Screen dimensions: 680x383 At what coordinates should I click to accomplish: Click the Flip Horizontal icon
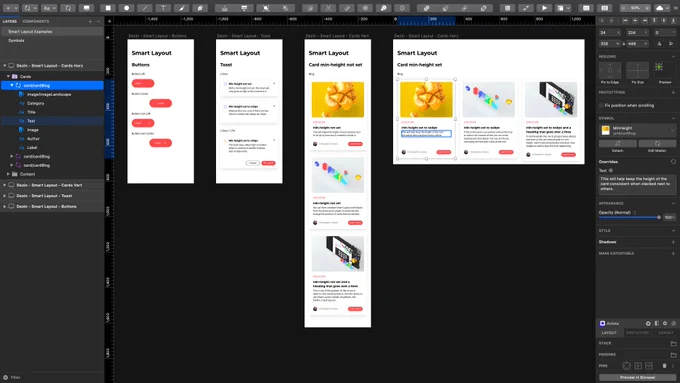coord(659,43)
